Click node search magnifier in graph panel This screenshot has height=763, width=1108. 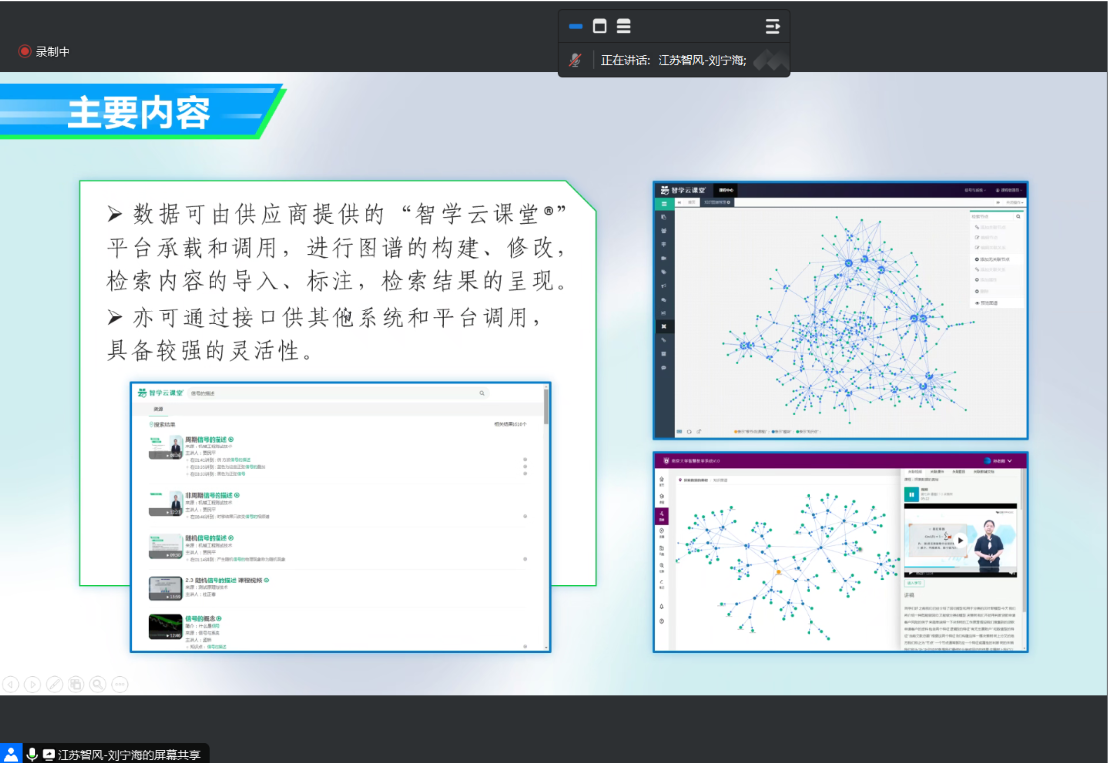(1018, 216)
